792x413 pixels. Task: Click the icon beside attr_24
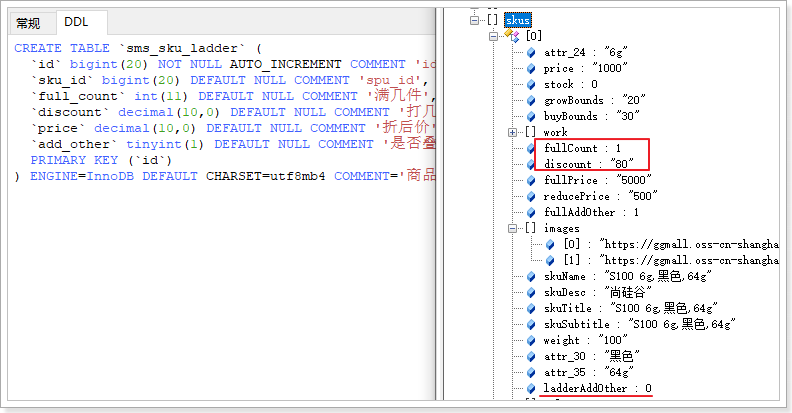pyautogui.click(x=531, y=52)
